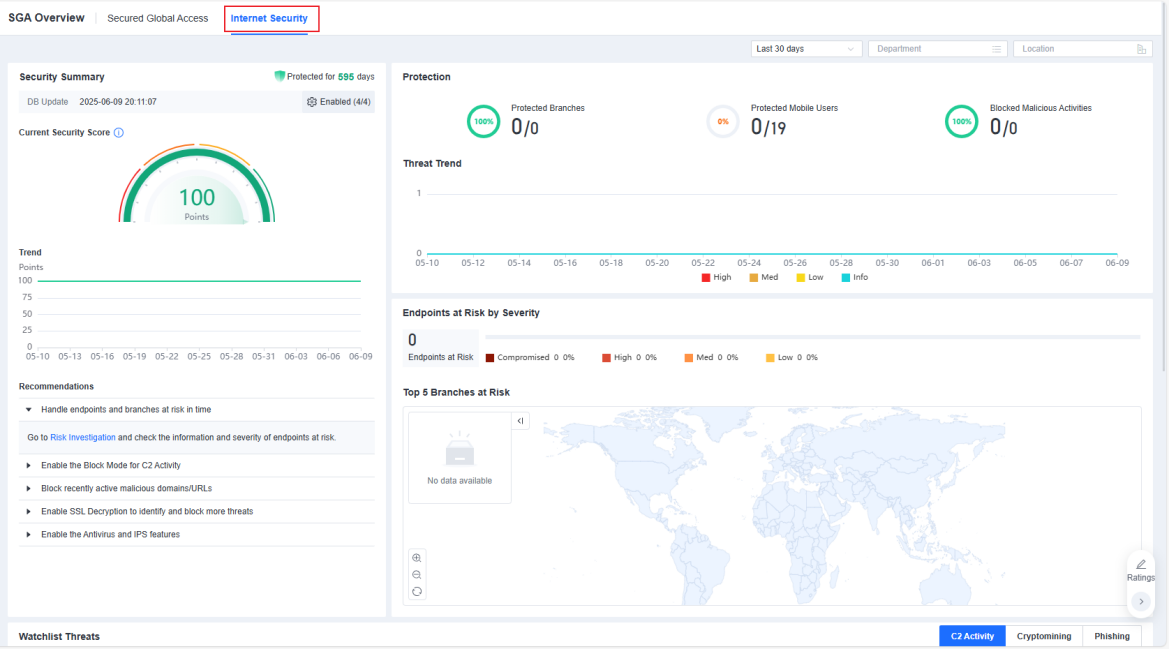Screen dimensions: 1169x649
Task: Open the Last 30 days dropdown
Action: 806,48
